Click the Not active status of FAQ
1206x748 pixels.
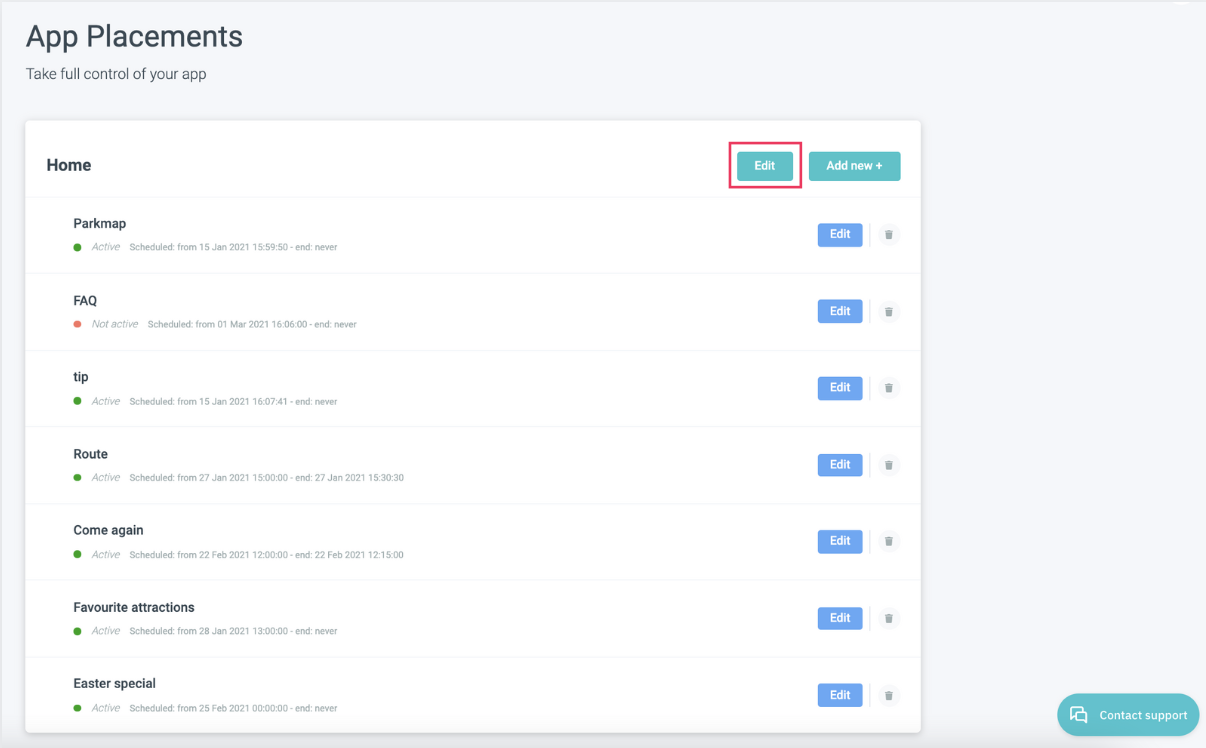115,324
